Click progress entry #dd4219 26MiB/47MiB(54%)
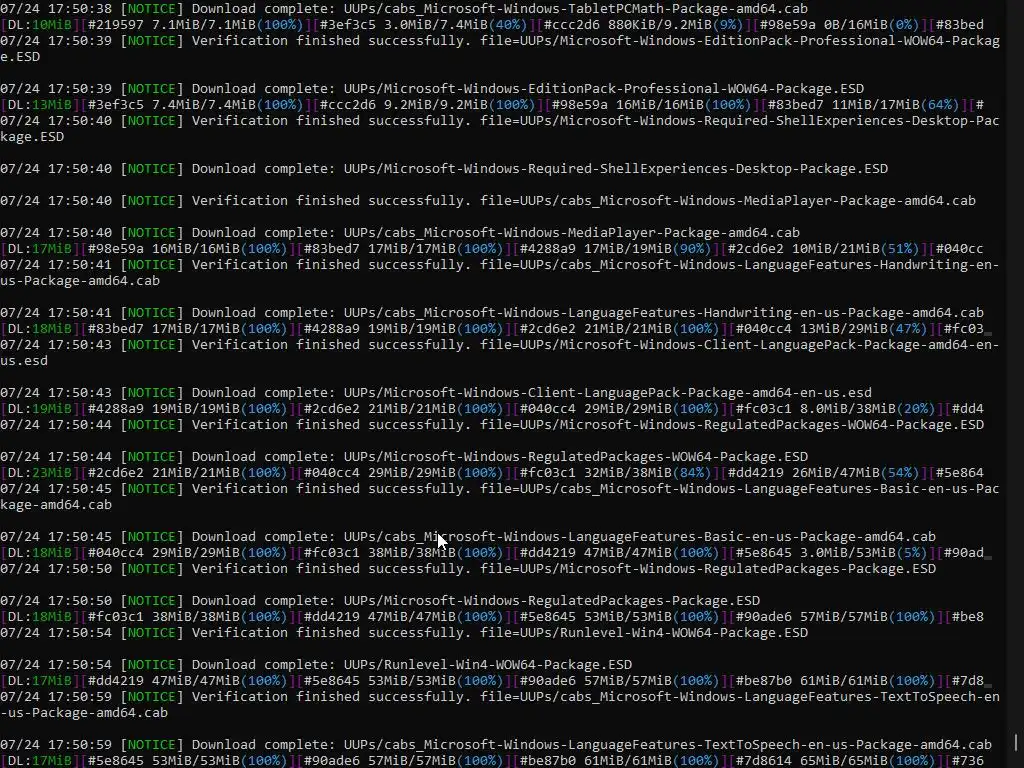This screenshot has height=768, width=1024. pyautogui.click(x=823, y=473)
